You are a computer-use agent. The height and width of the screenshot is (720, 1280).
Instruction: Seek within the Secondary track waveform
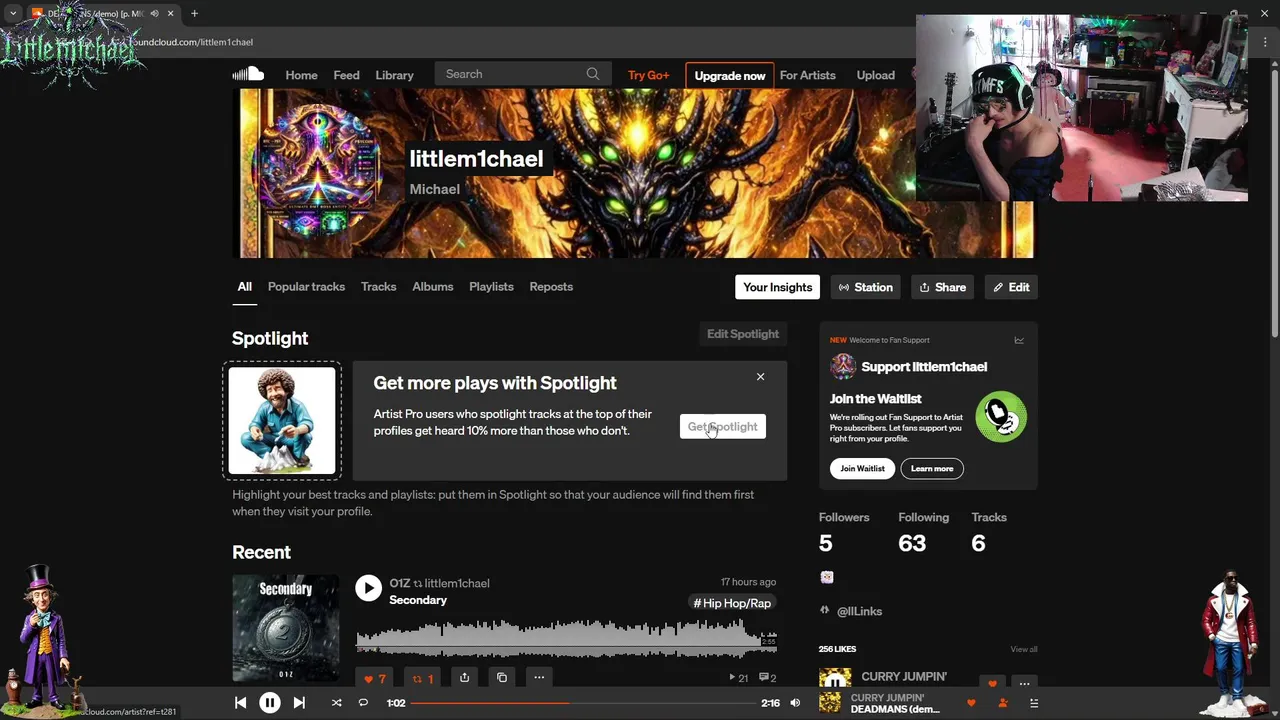pyautogui.click(x=566, y=638)
